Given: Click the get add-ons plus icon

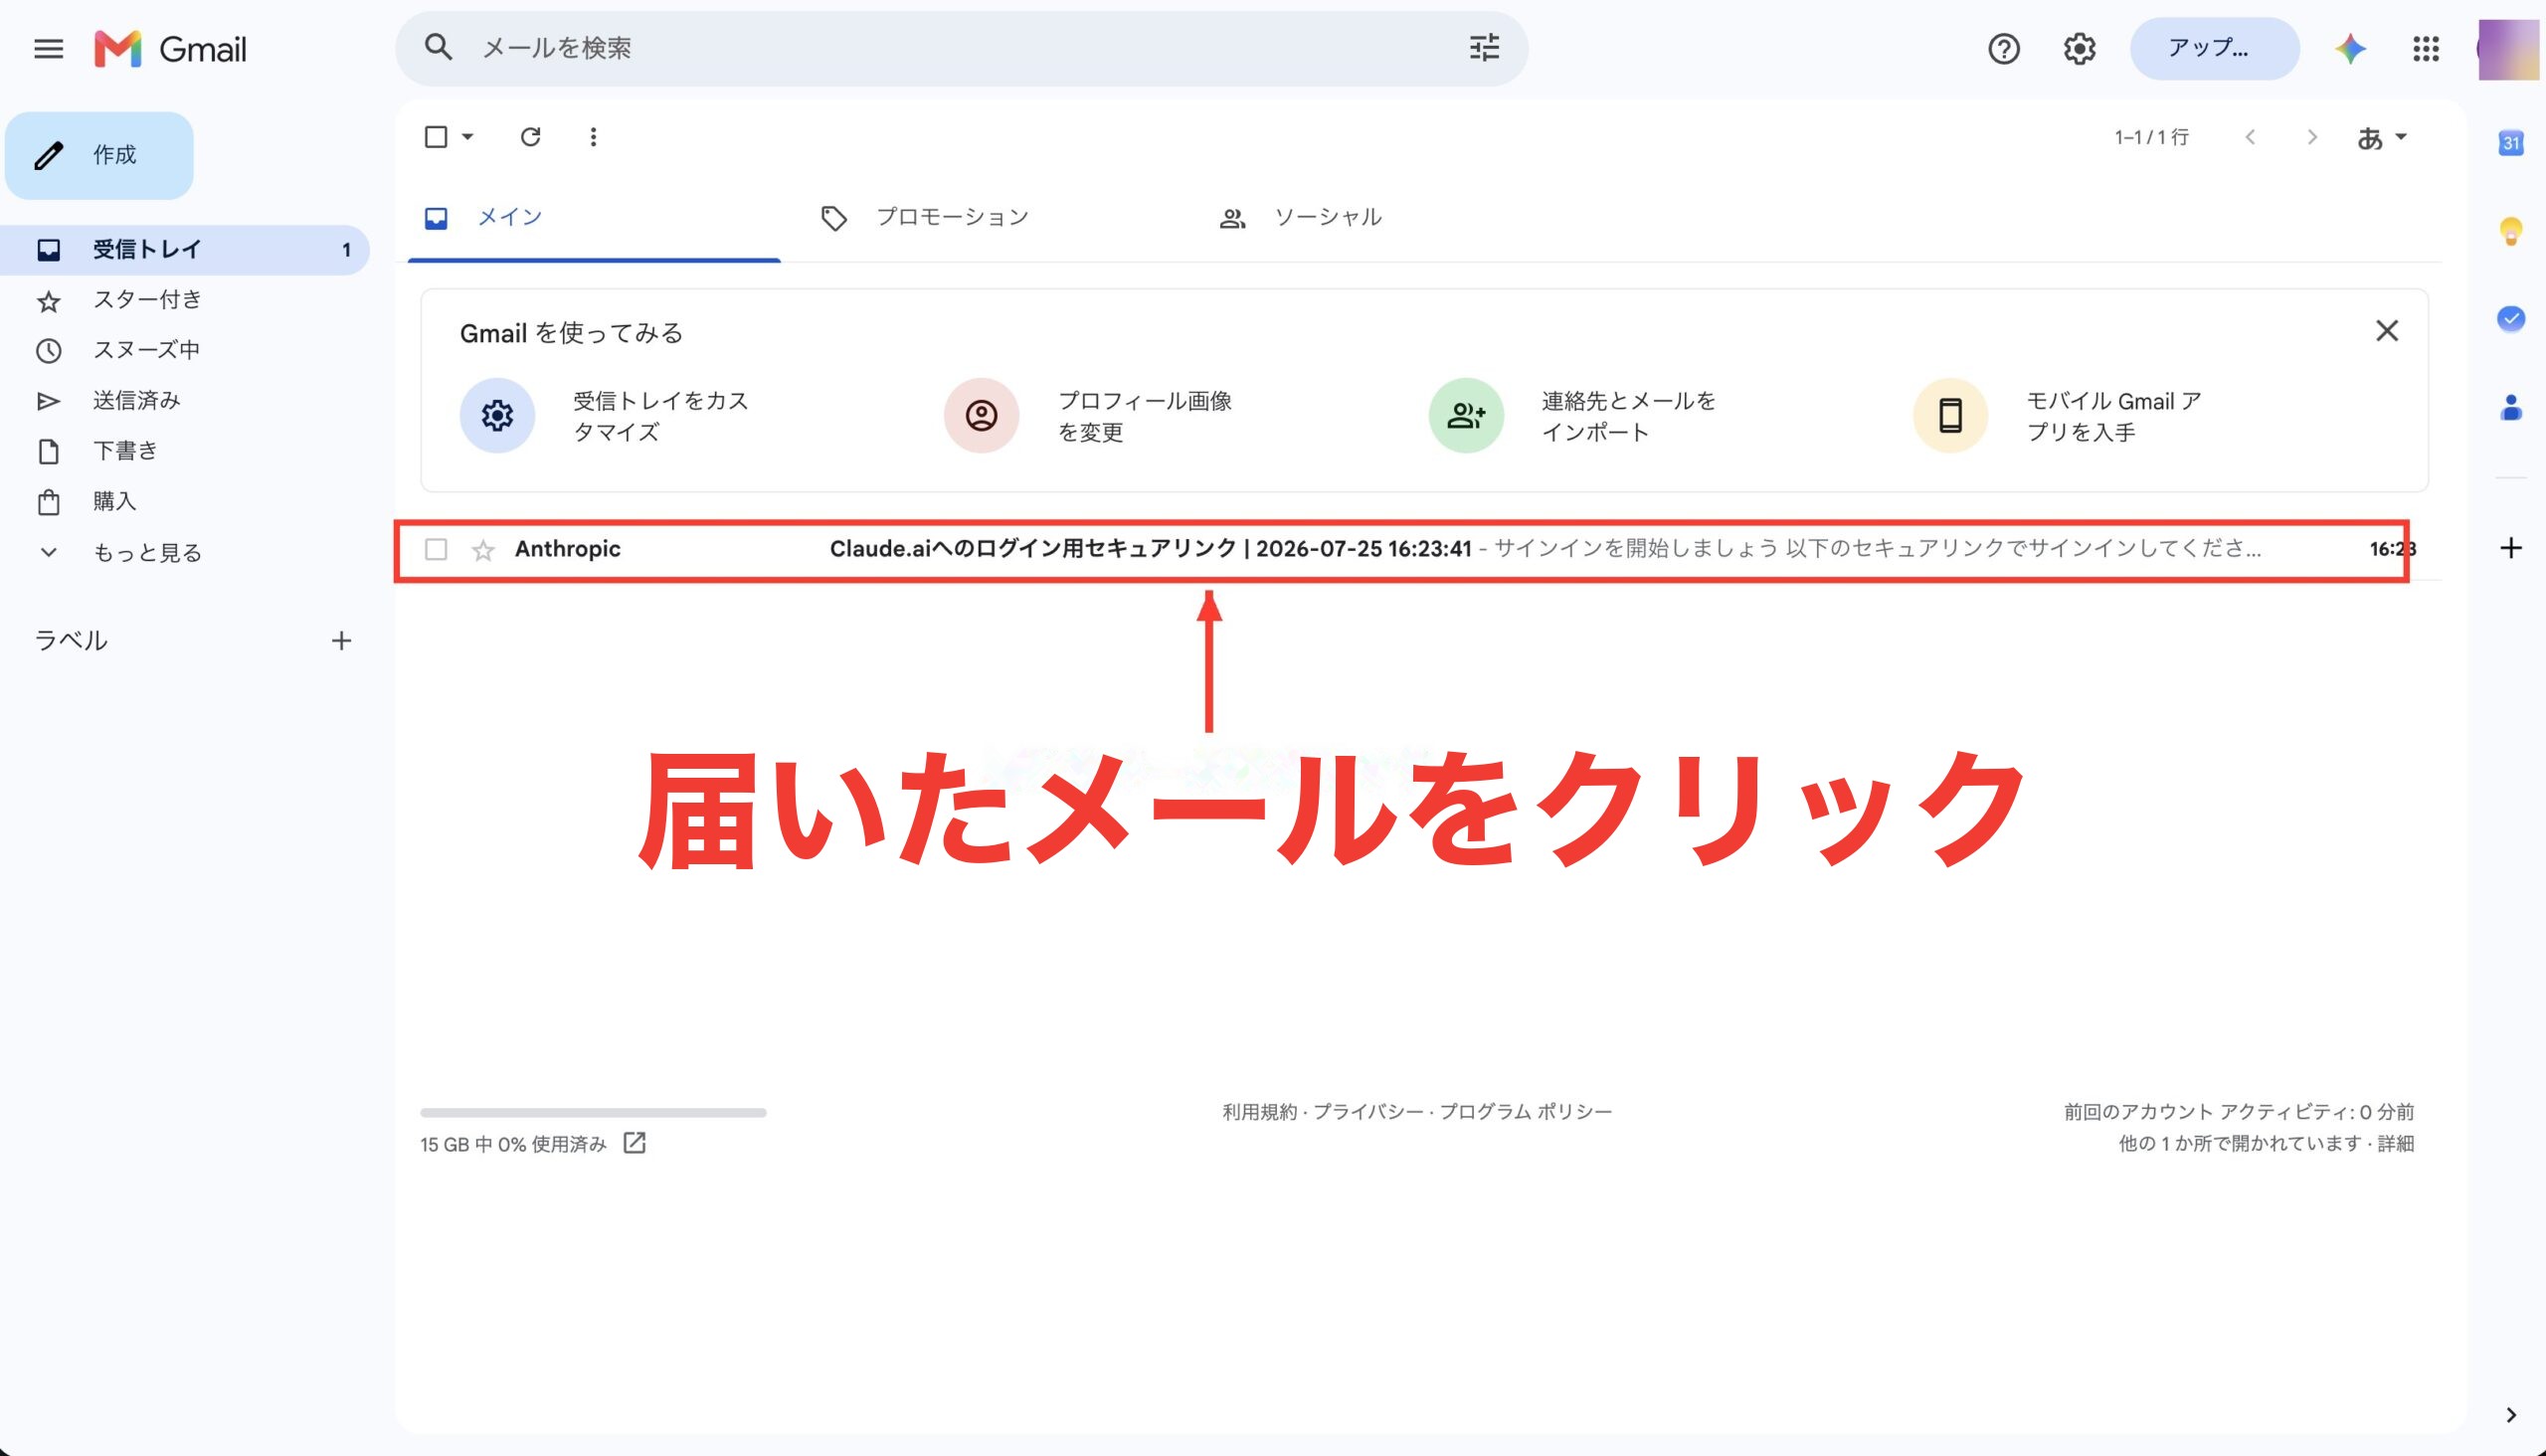Looking at the screenshot, I should tap(2511, 547).
